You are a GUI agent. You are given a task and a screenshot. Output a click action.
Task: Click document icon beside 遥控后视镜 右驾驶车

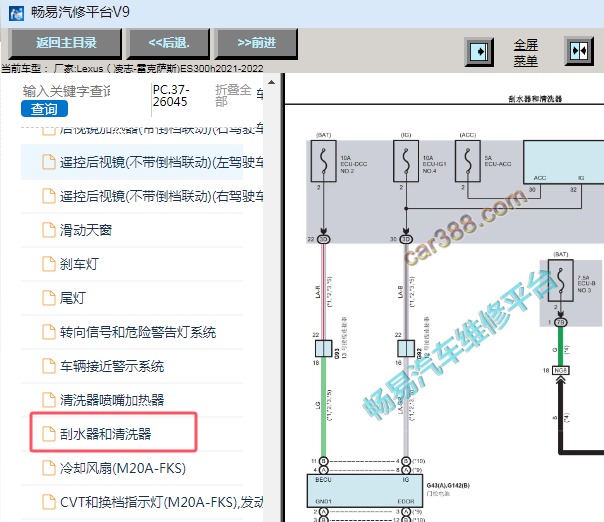click(x=49, y=196)
